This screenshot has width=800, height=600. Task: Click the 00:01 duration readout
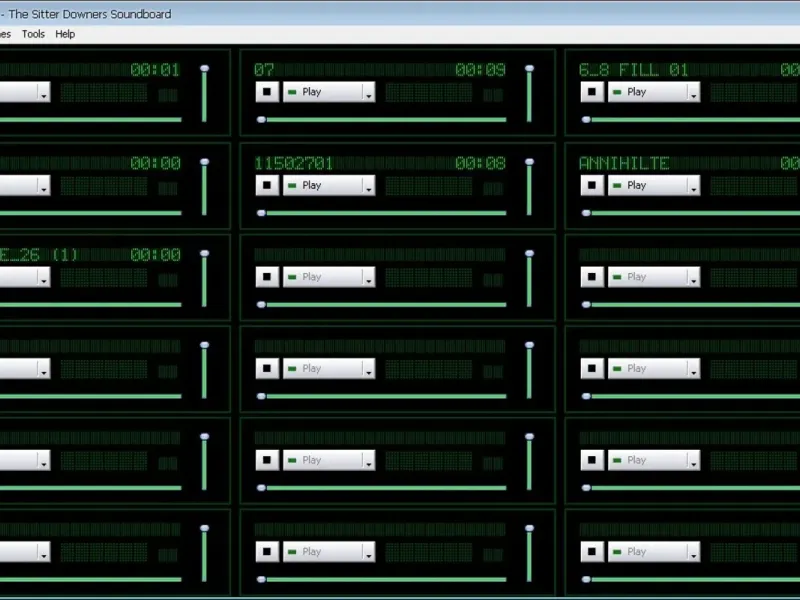point(155,69)
